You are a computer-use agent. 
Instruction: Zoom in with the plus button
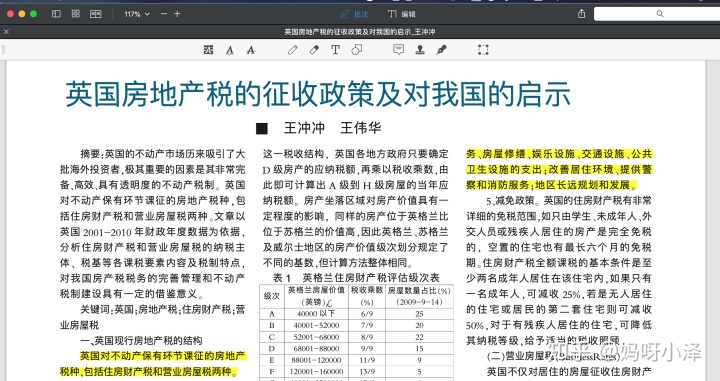point(177,14)
